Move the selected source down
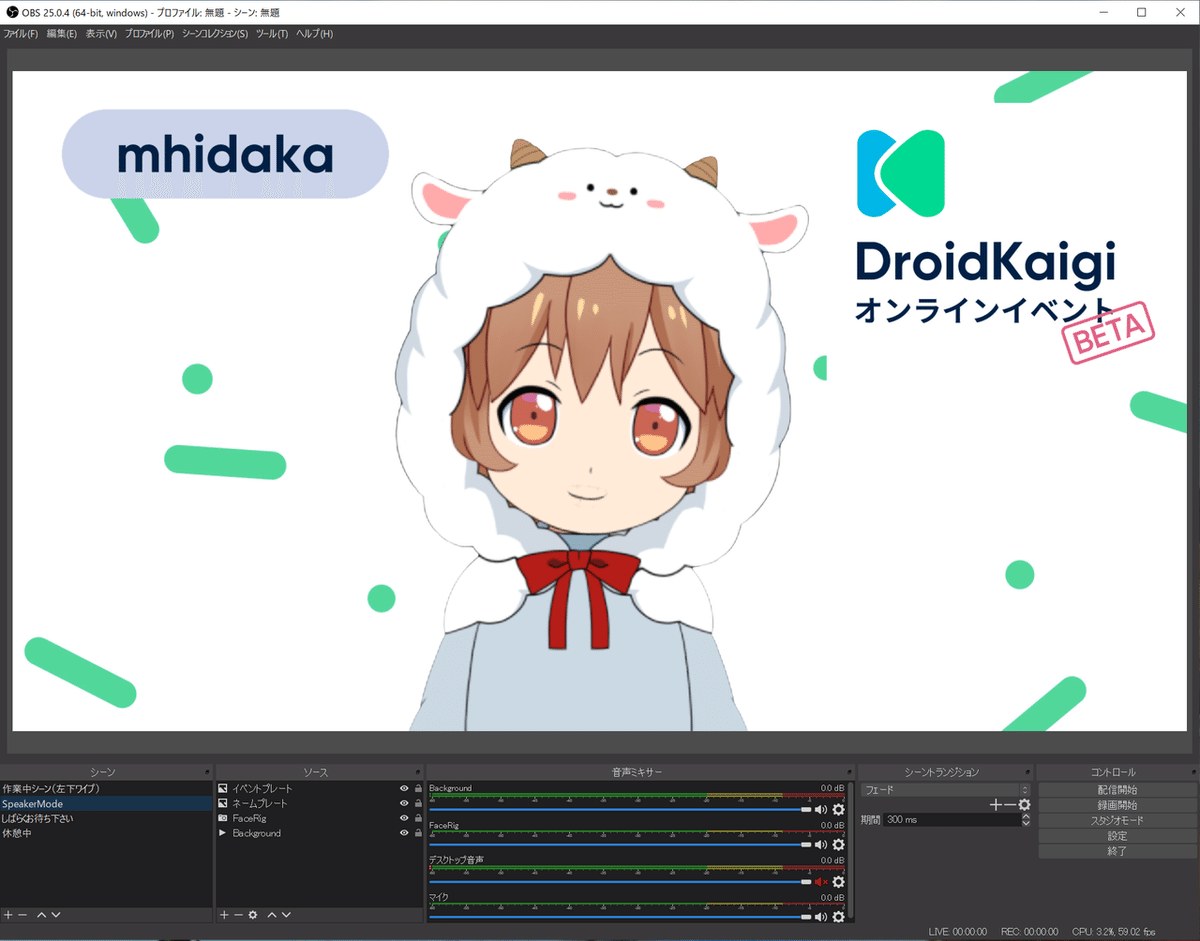 [x=286, y=915]
